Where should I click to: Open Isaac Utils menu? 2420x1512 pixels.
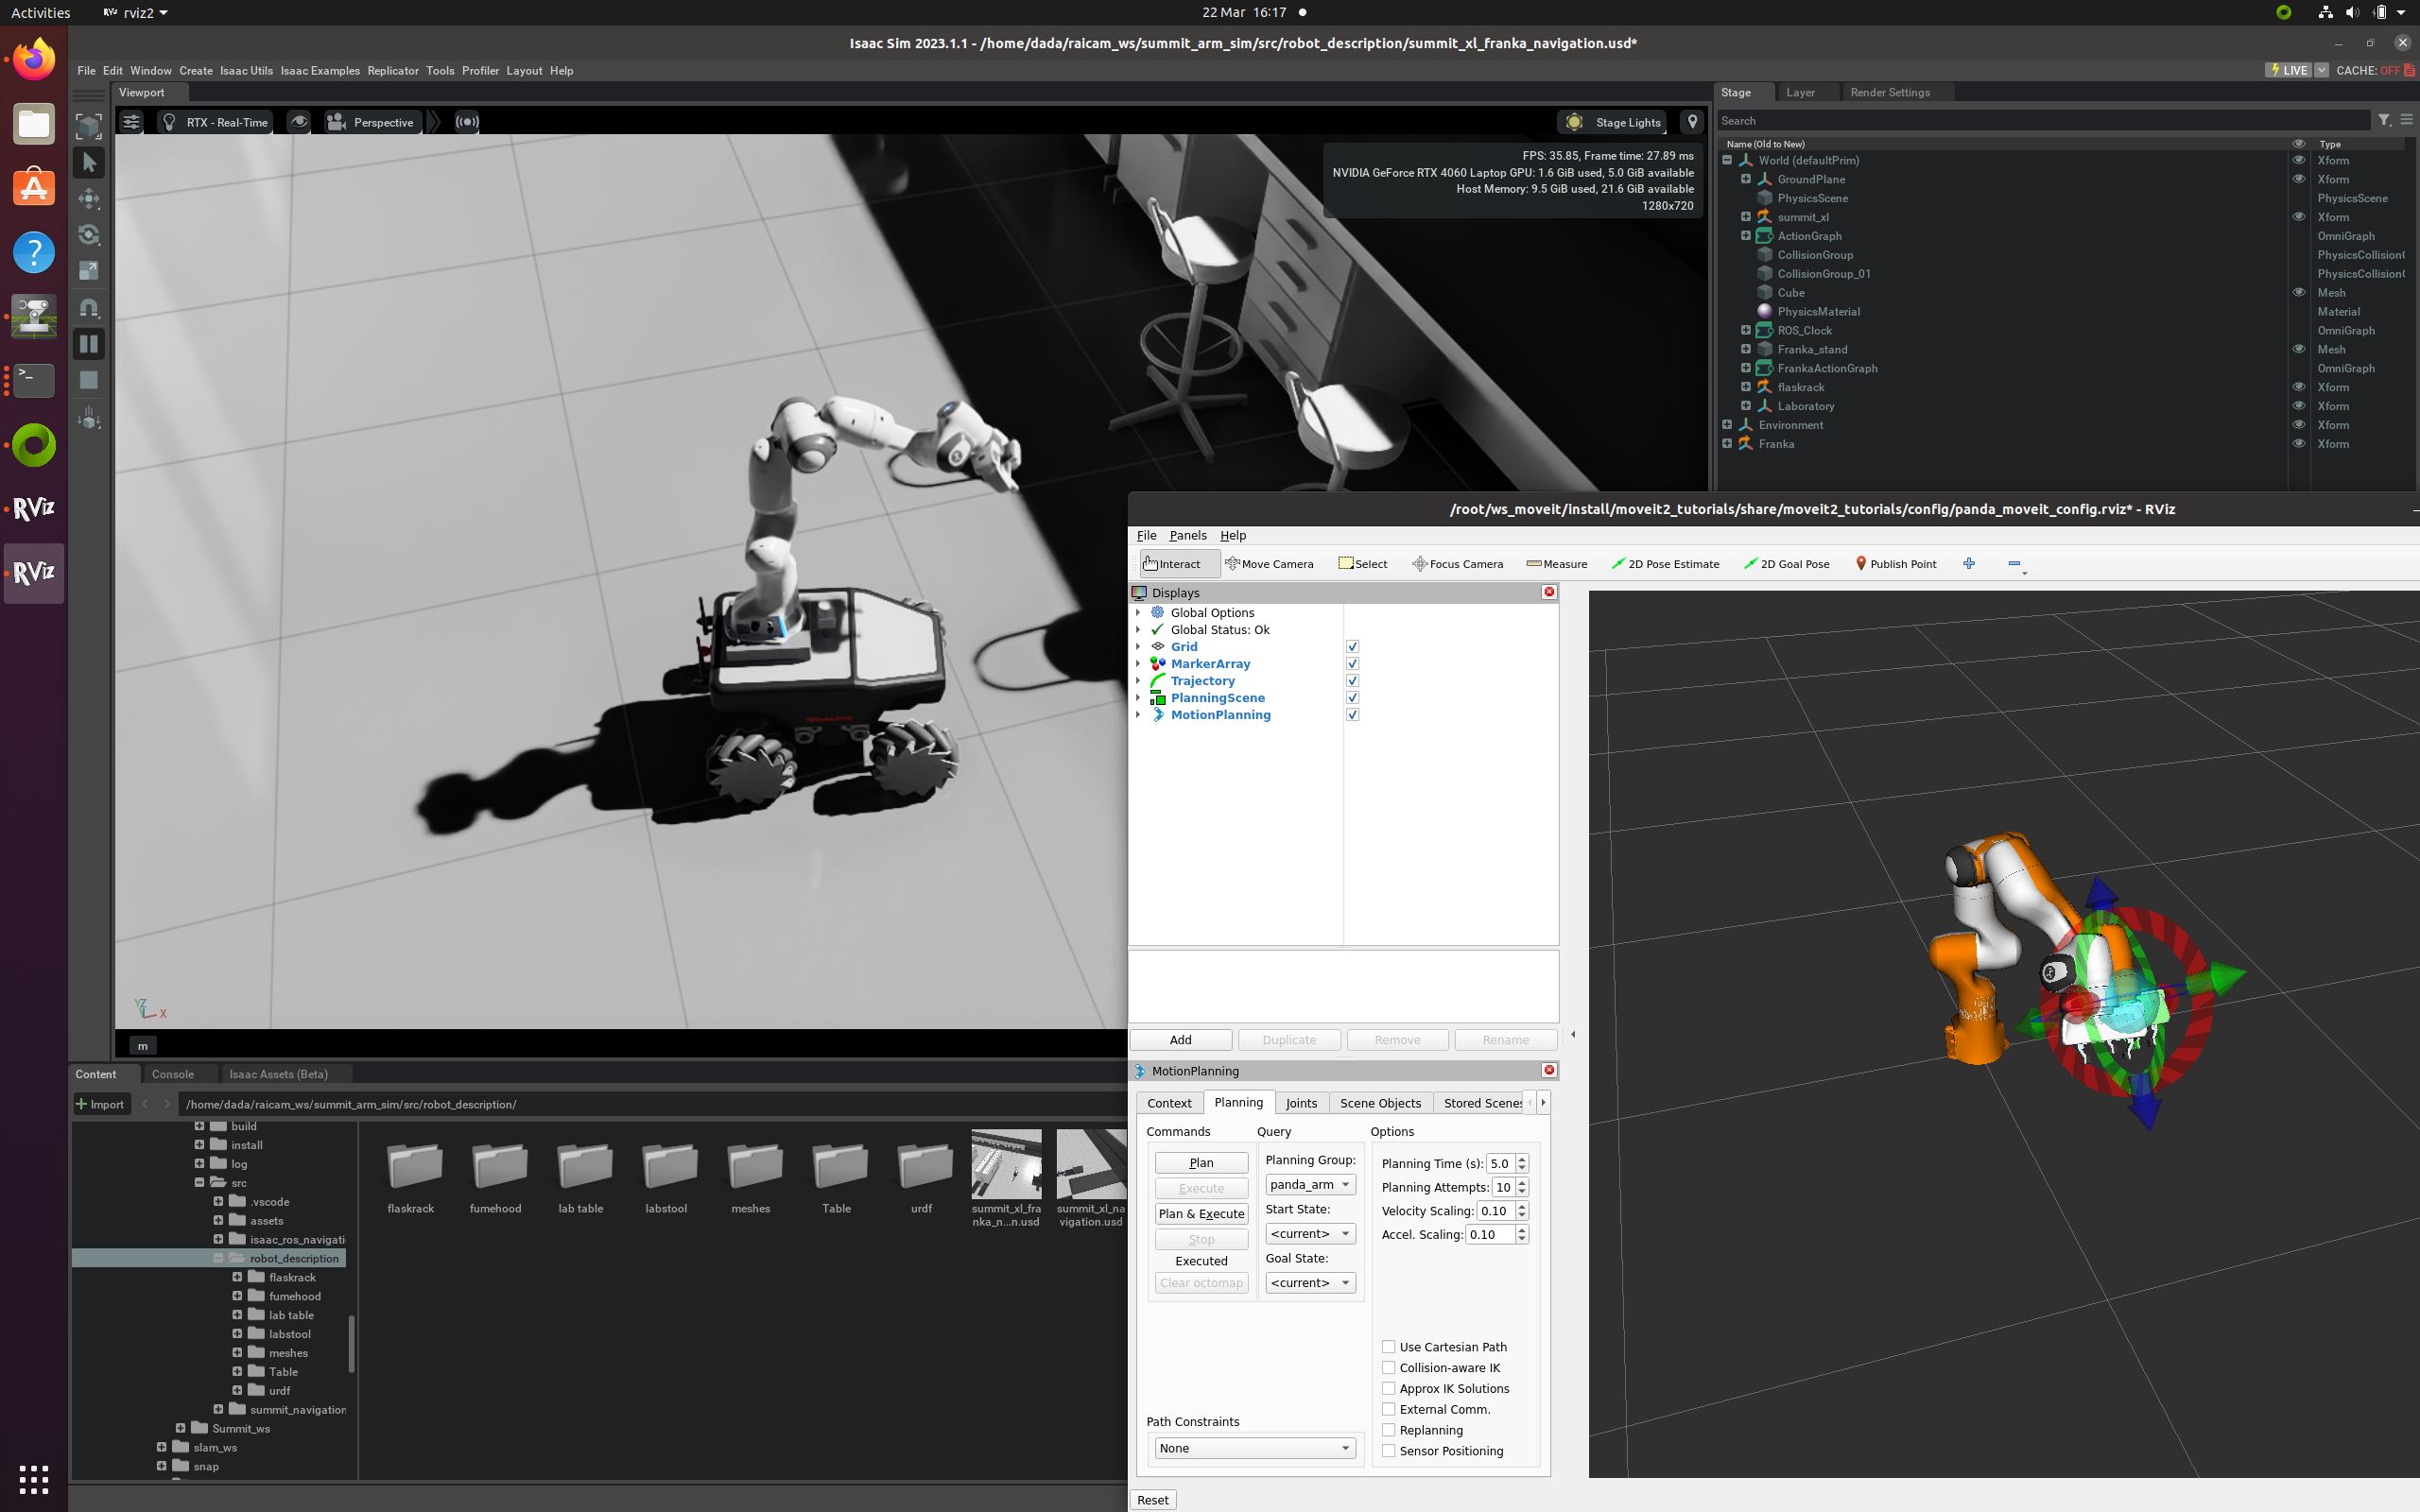click(x=246, y=71)
